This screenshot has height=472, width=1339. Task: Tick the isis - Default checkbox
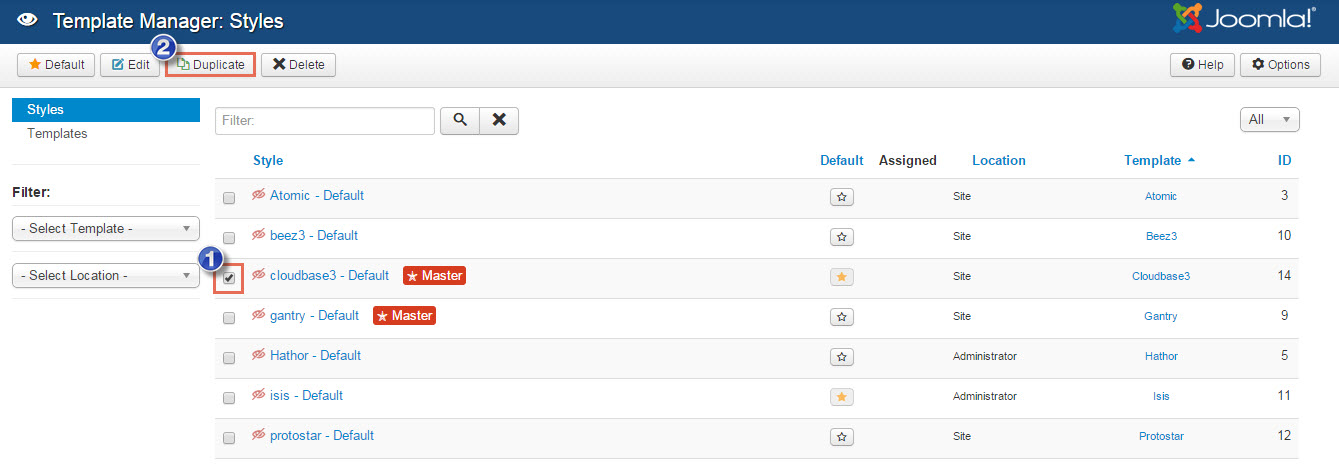(229, 398)
